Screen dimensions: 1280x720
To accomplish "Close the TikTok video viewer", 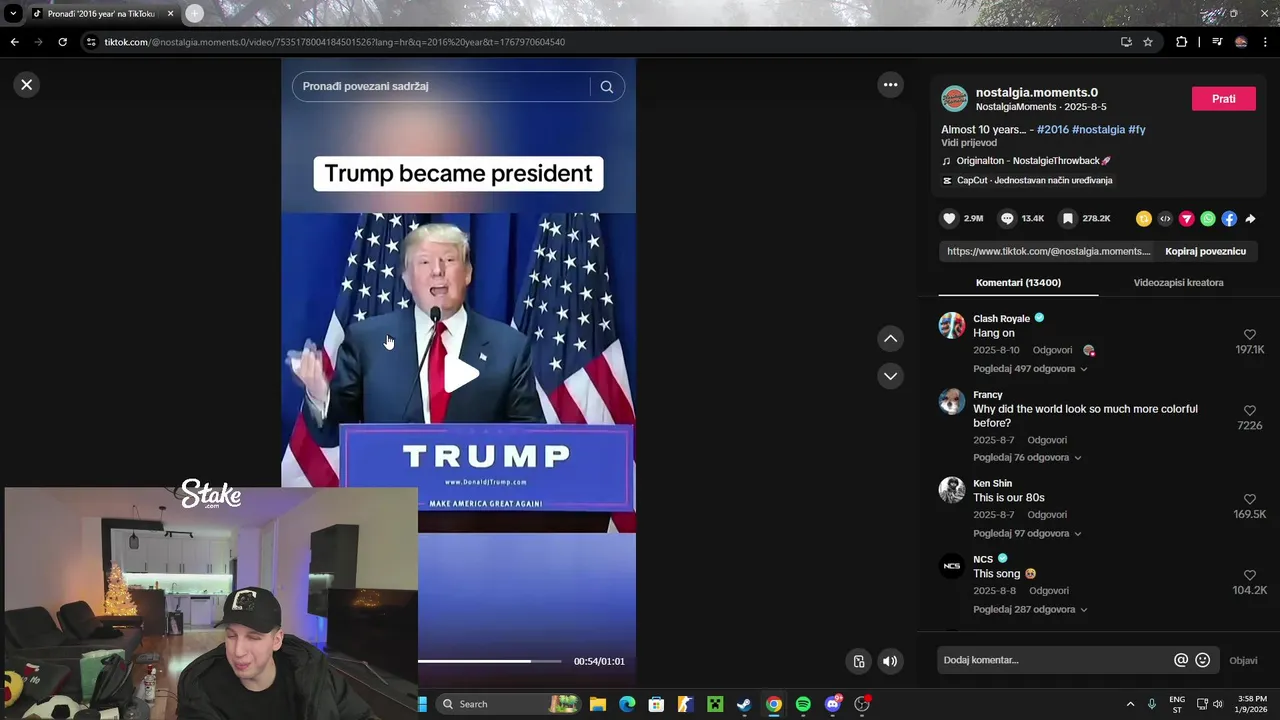I will point(27,85).
